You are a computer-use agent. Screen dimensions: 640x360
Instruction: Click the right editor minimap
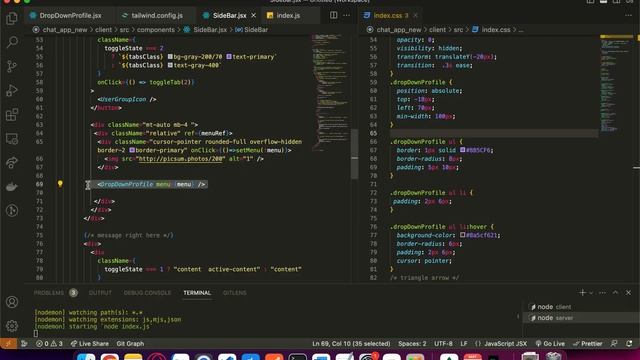(x=616, y=84)
